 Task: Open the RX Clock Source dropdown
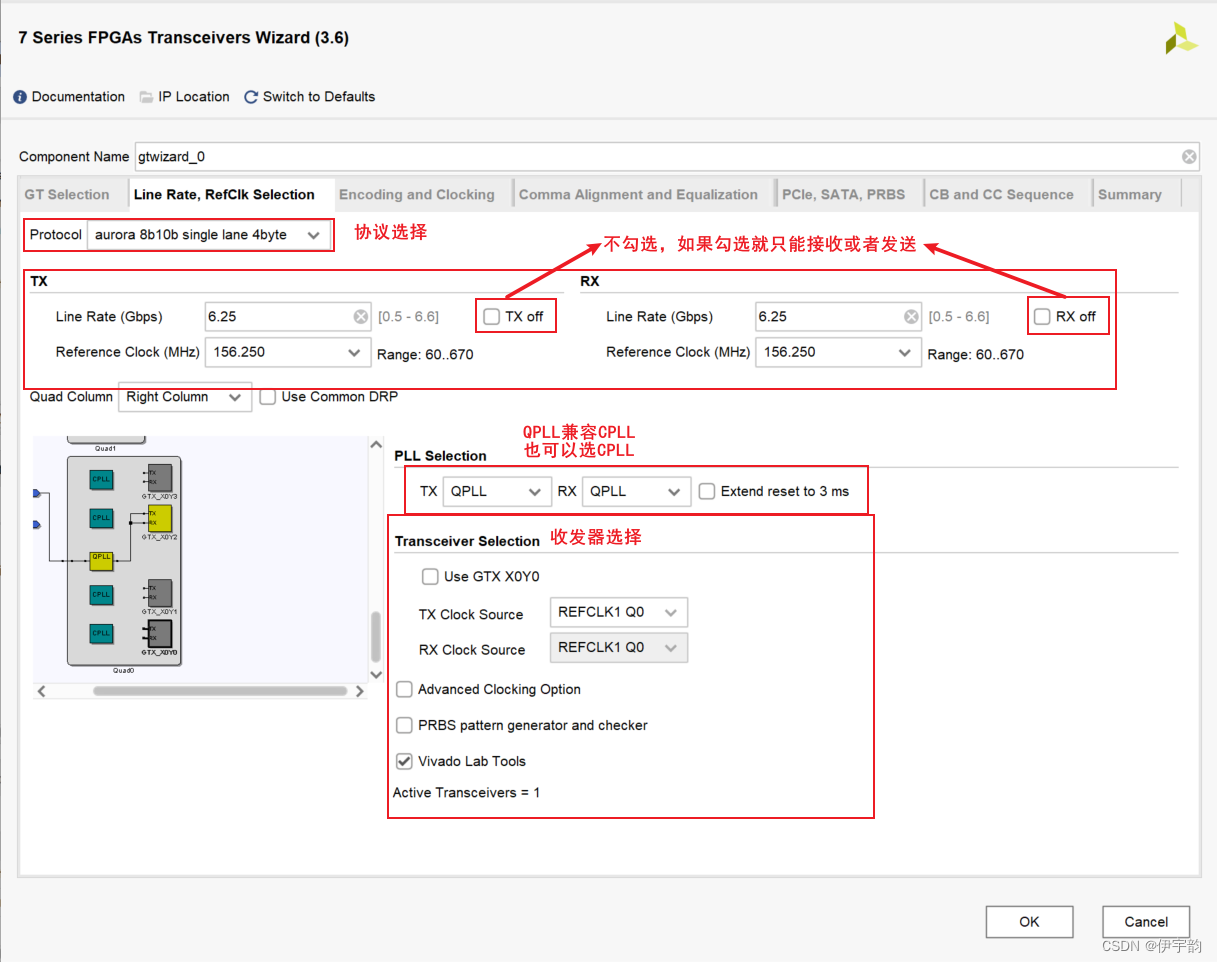(x=619, y=647)
